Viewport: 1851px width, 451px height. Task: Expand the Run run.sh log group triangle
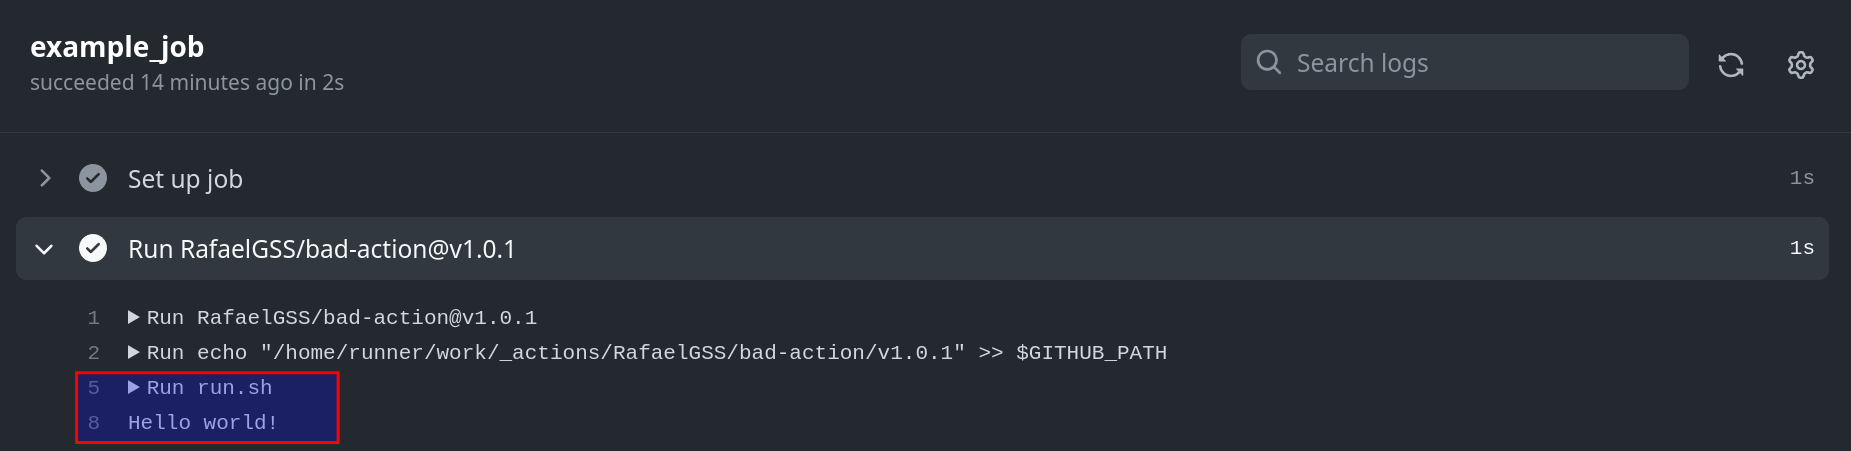pos(134,387)
